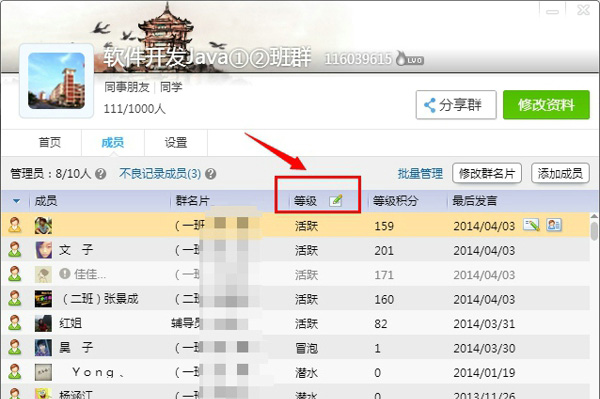Click the avatar of member 佳佳
Viewport: 600px width, 399px height.
[43, 274]
